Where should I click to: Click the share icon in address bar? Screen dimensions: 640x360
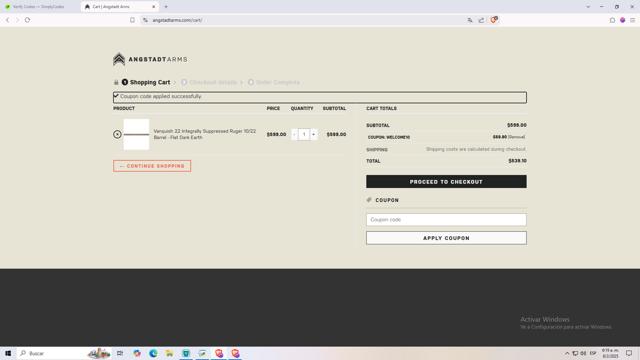click(482, 20)
